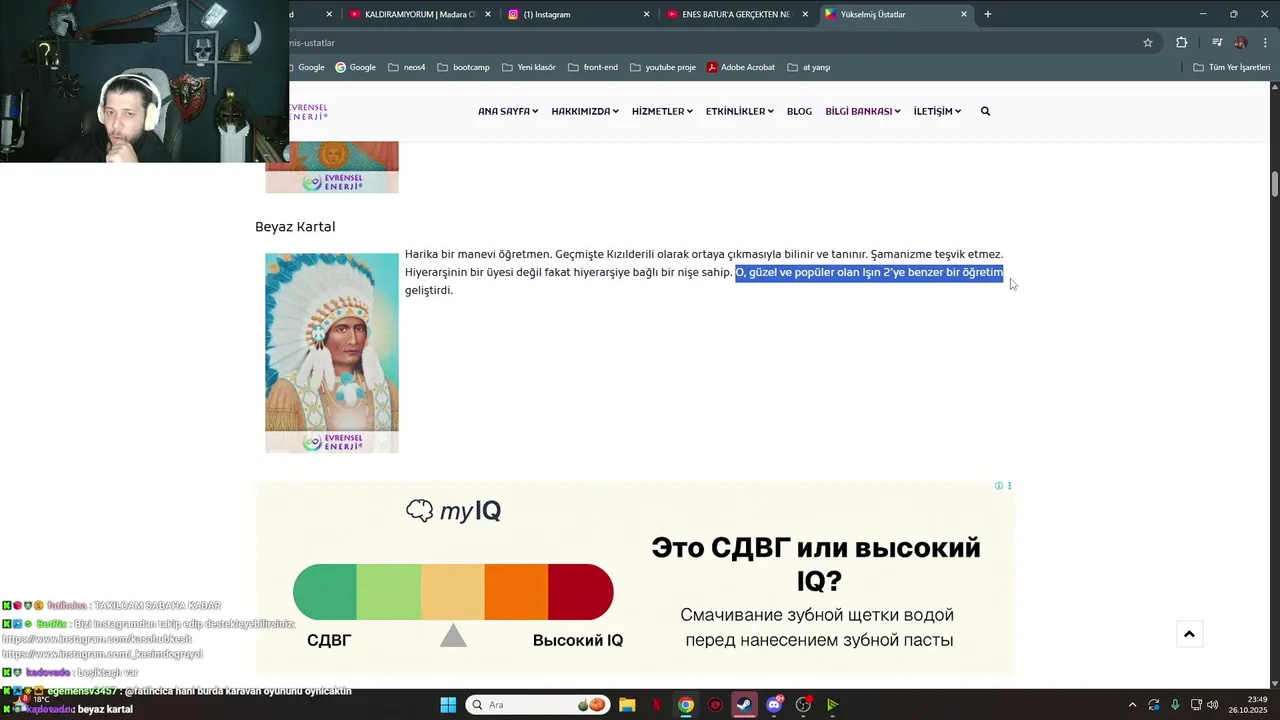1280x720 pixels.
Task: Open the Yeni klasör bookmark folder
Action: coord(528,67)
